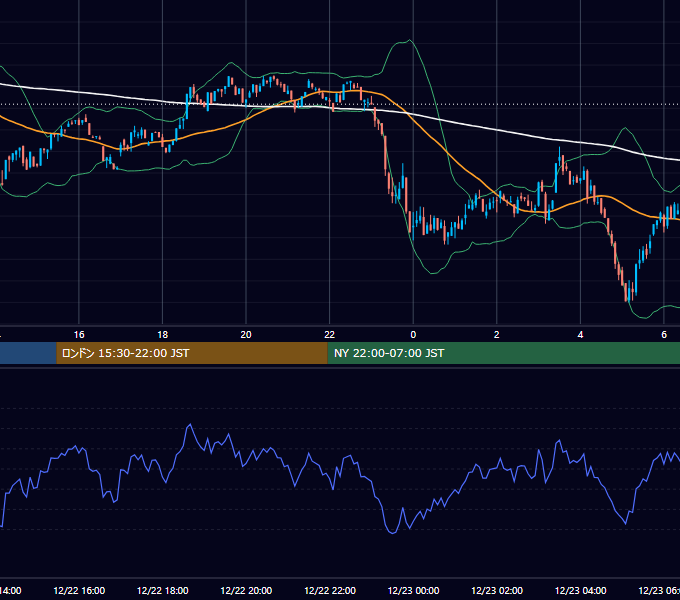Click the 6 hour label on the chart axis
Viewport: 680px width, 600px height.
664,335
